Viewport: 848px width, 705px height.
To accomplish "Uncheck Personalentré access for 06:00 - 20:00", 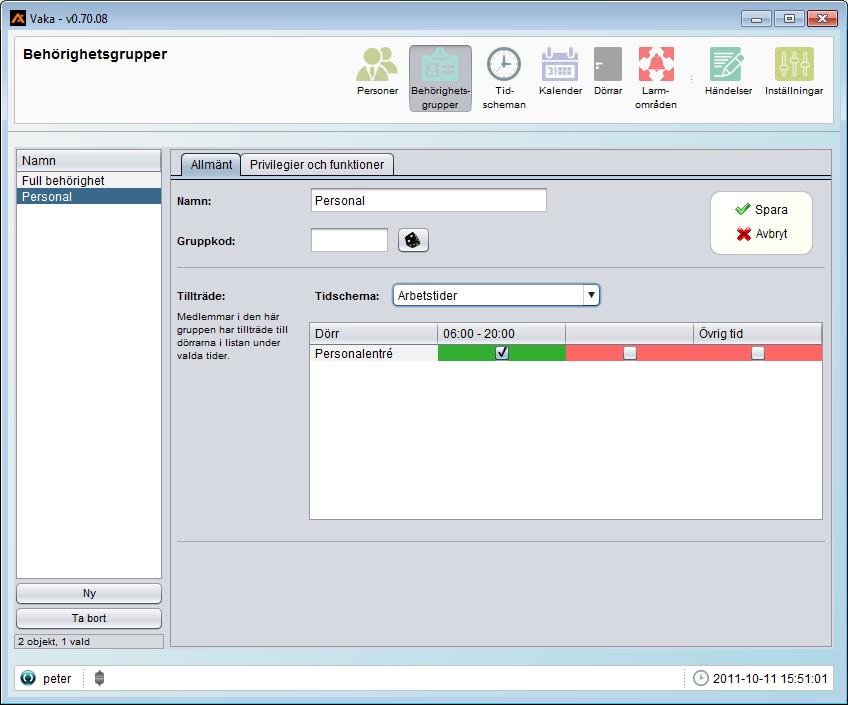I will [502, 353].
